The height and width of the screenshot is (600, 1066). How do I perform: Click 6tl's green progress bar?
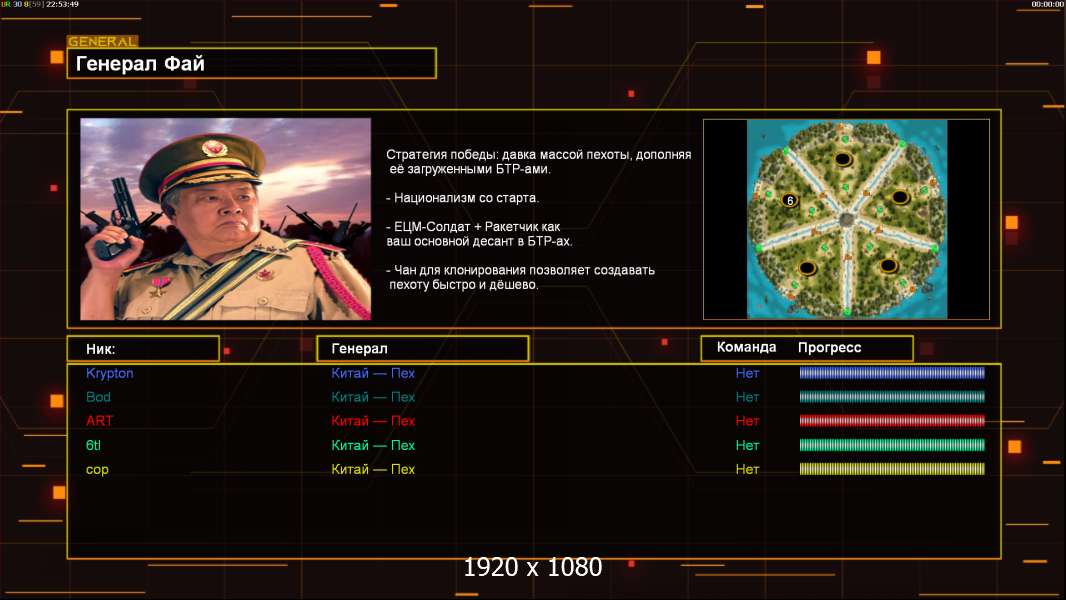[892, 445]
